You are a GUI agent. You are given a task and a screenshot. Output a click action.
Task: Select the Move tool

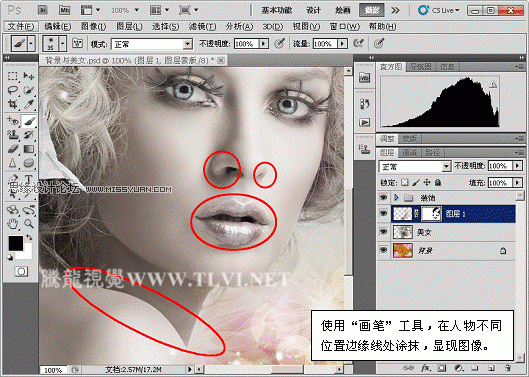29,76
